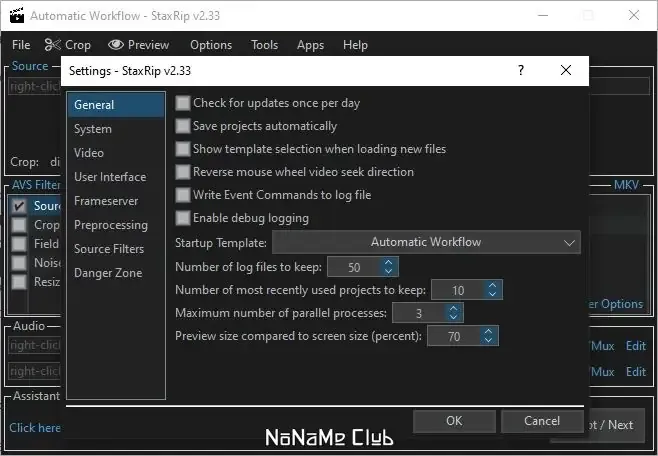Click the Source header link in main window
This screenshot has height=456, width=658.
30,66
